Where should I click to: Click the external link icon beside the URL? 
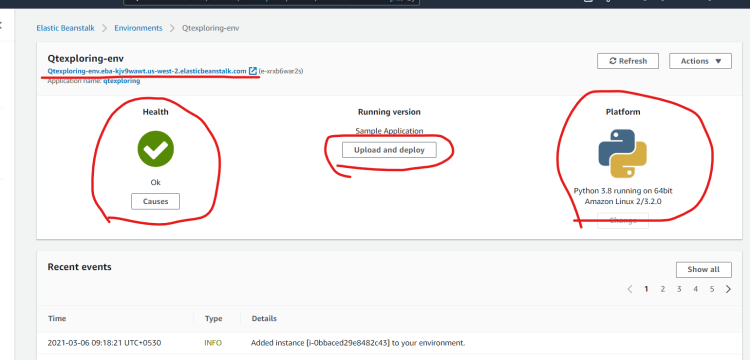tap(253, 71)
